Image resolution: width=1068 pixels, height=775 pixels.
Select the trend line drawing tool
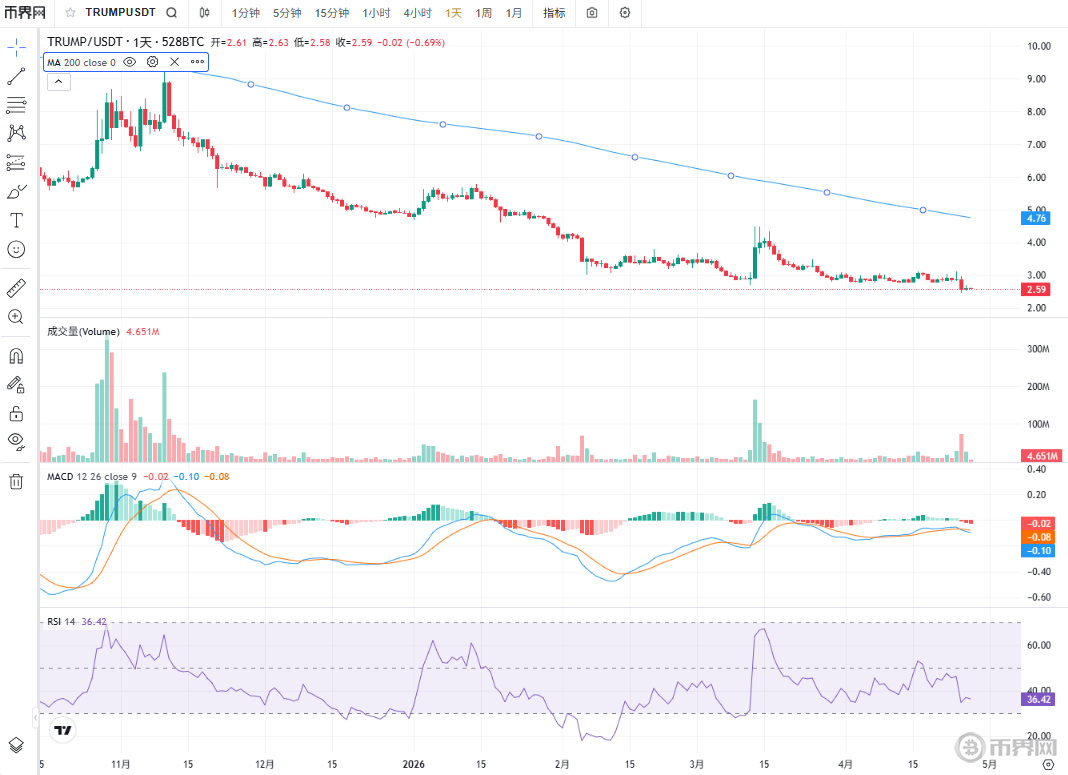click(x=16, y=76)
